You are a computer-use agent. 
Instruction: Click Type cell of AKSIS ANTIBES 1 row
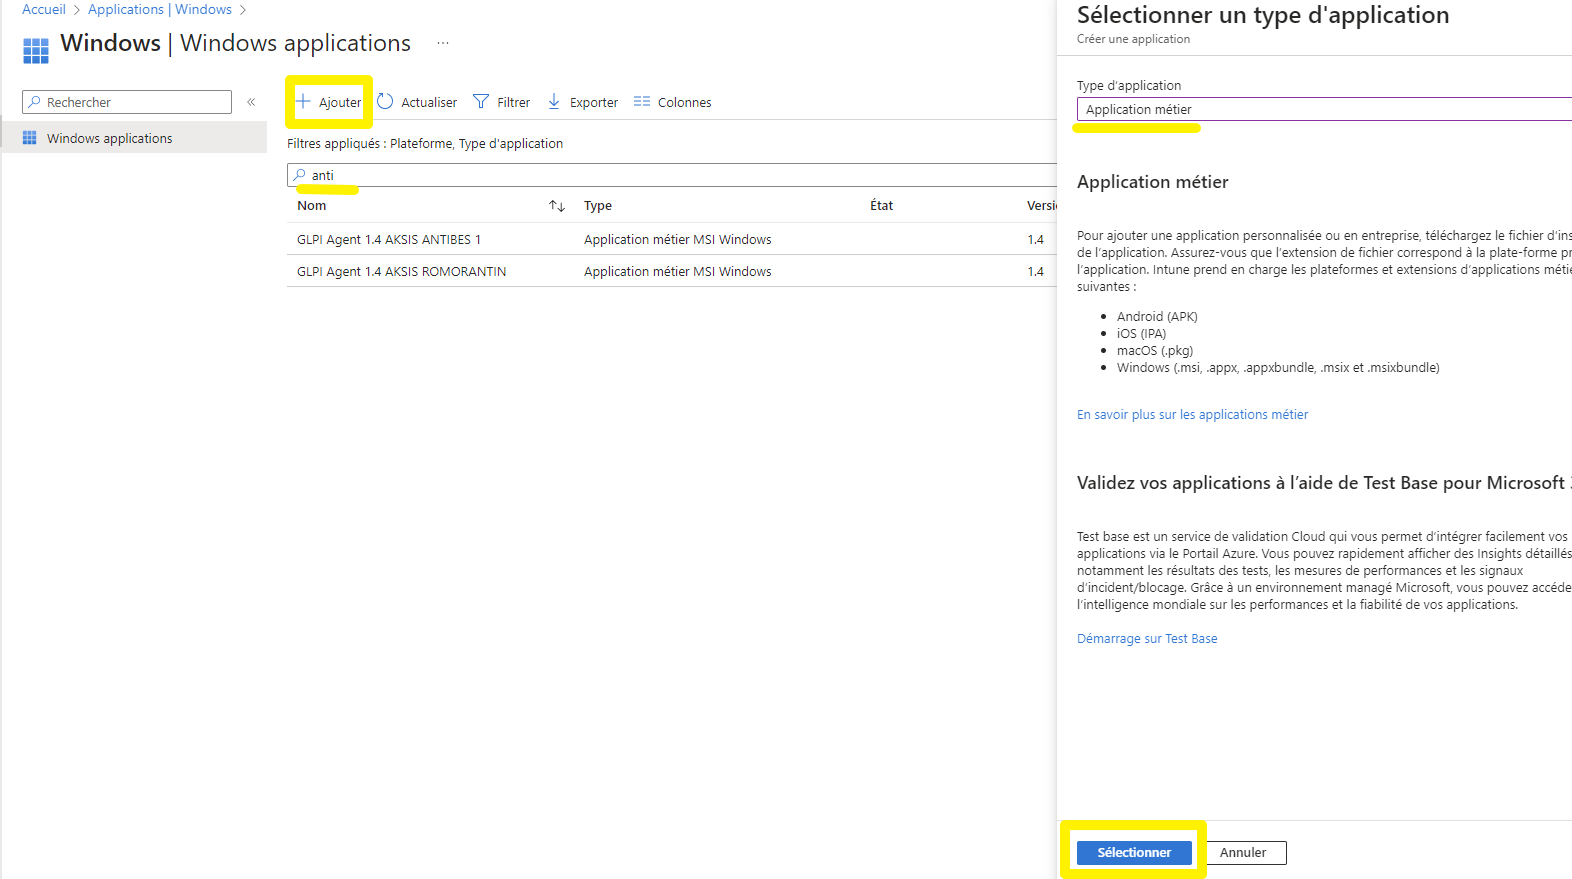(x=678, y=239)
